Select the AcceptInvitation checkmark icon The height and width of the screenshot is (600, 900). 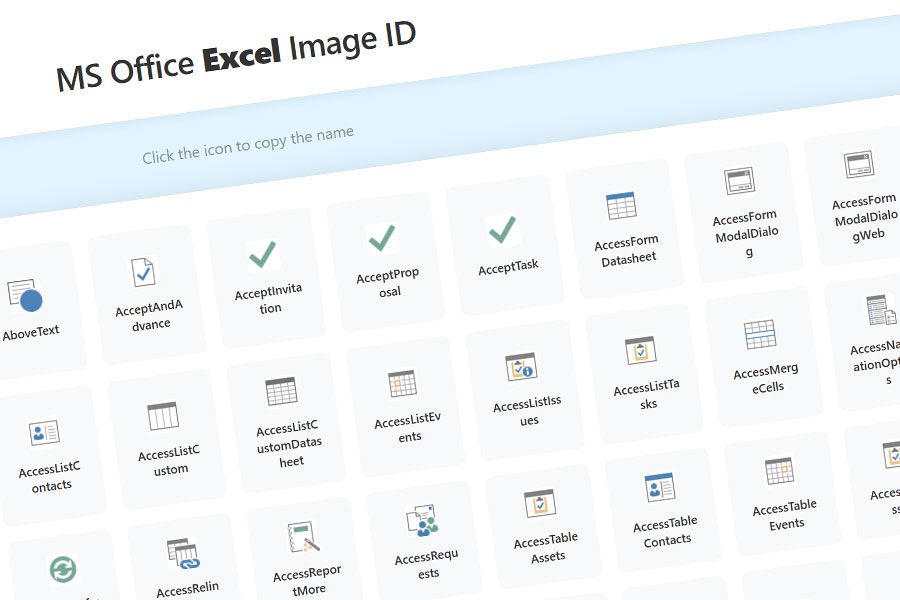[263, 255]
